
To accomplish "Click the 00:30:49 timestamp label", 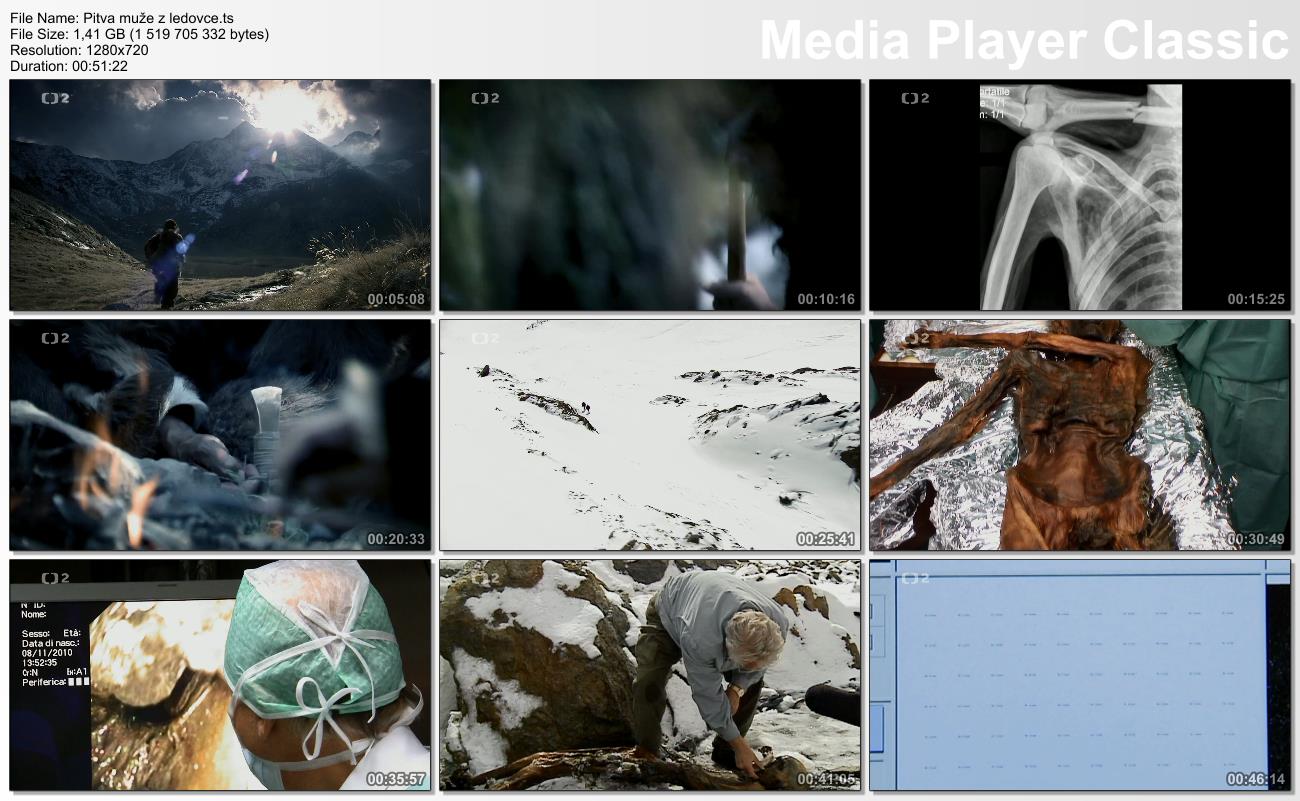I will click(1256, 539).
